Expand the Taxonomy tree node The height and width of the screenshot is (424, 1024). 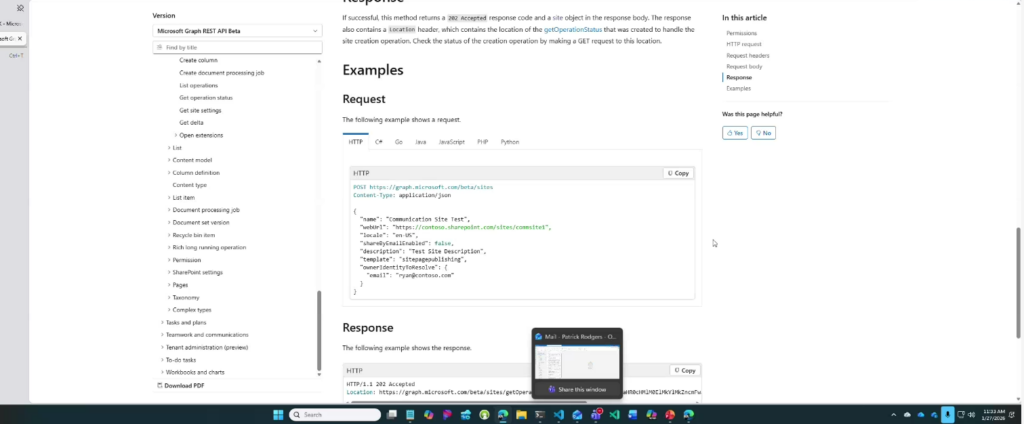coord(169,297)
